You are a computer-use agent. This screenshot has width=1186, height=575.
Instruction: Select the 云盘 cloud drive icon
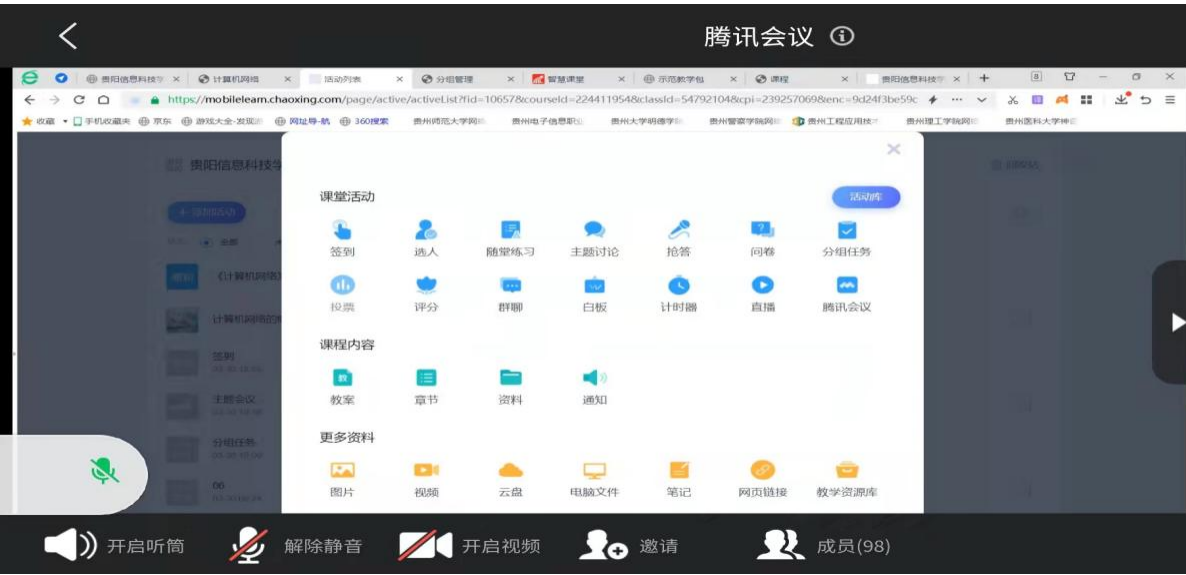[510, 471]
